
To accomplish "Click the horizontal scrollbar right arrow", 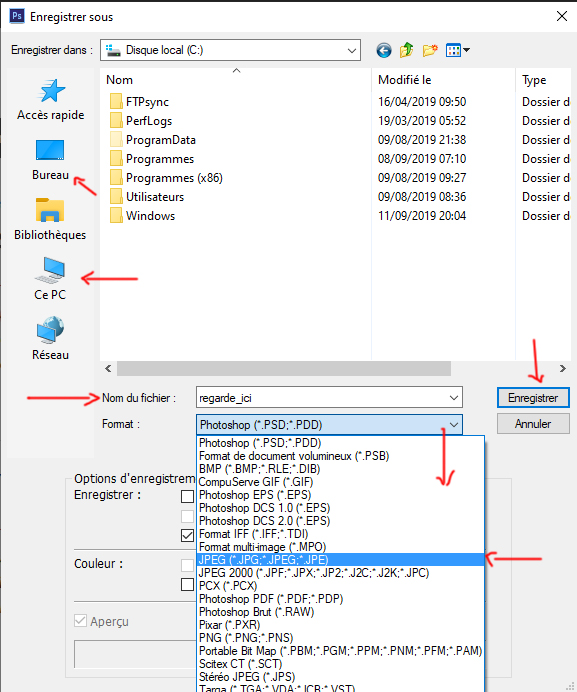I will coord(562,369).
